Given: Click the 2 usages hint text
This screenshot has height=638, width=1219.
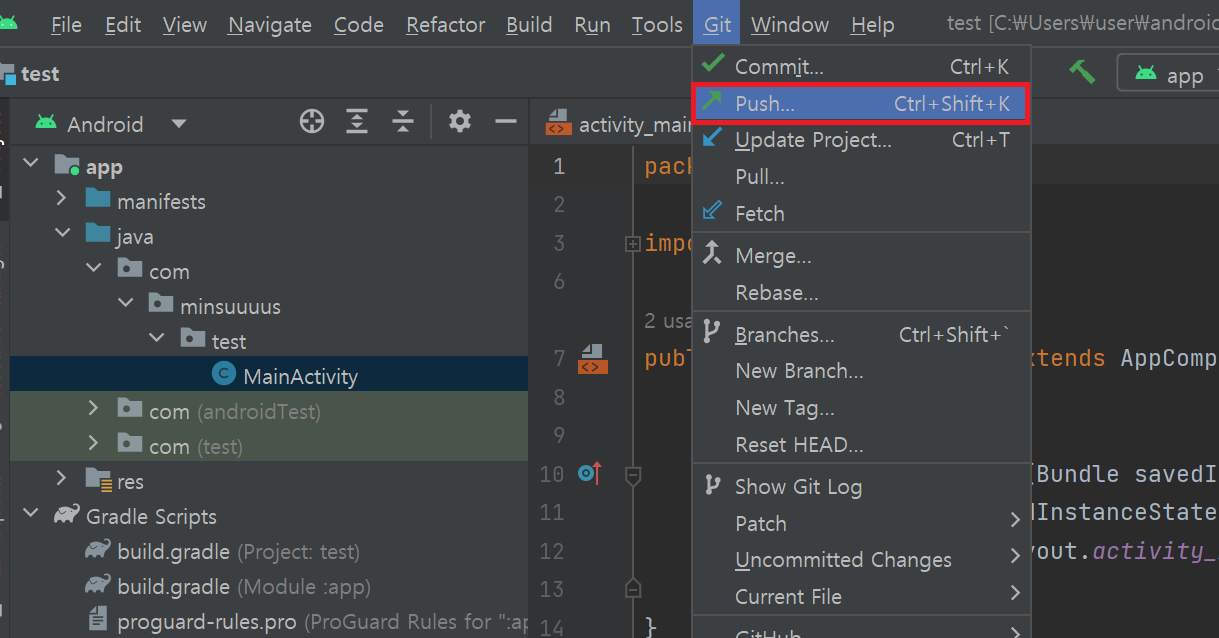Looking at the screenshot, I should tap(668, 321).
